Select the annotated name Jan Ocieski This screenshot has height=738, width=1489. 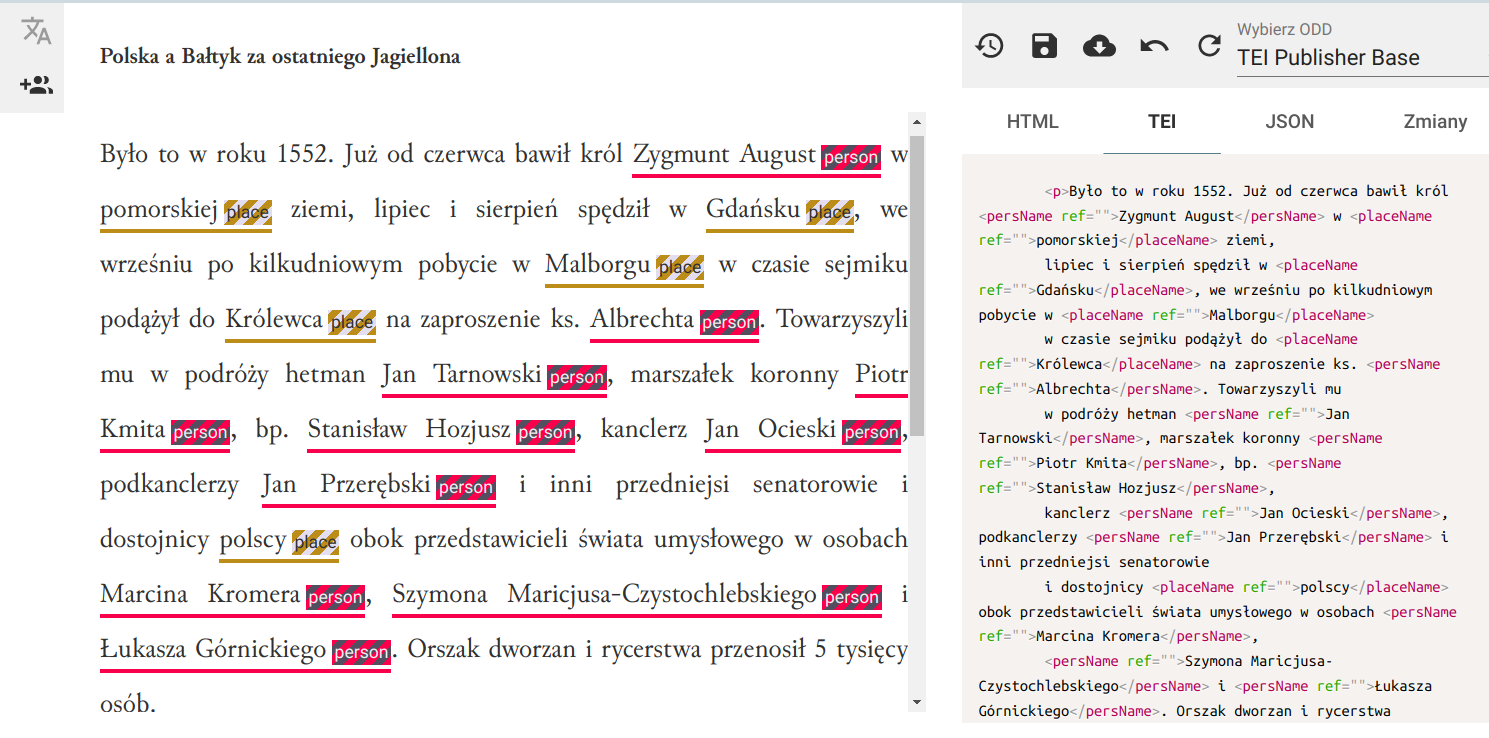point(771,430)
